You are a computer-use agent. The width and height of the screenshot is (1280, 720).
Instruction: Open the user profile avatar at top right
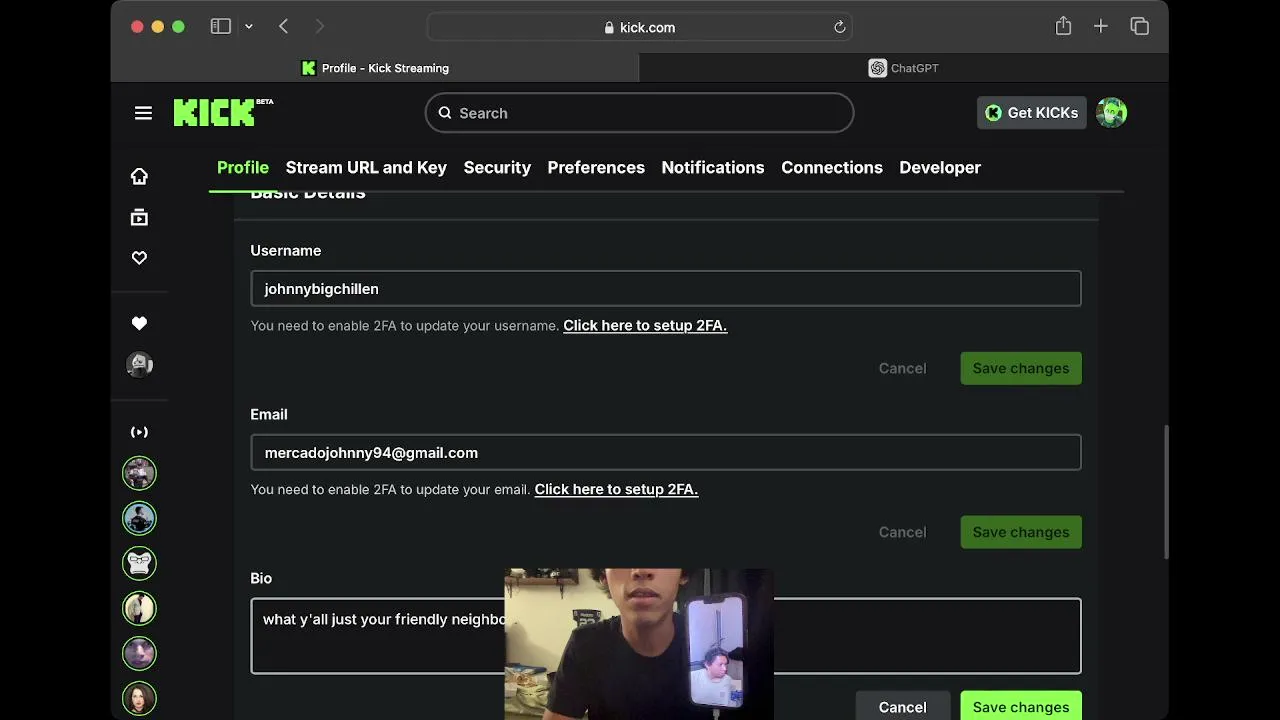1111,113
